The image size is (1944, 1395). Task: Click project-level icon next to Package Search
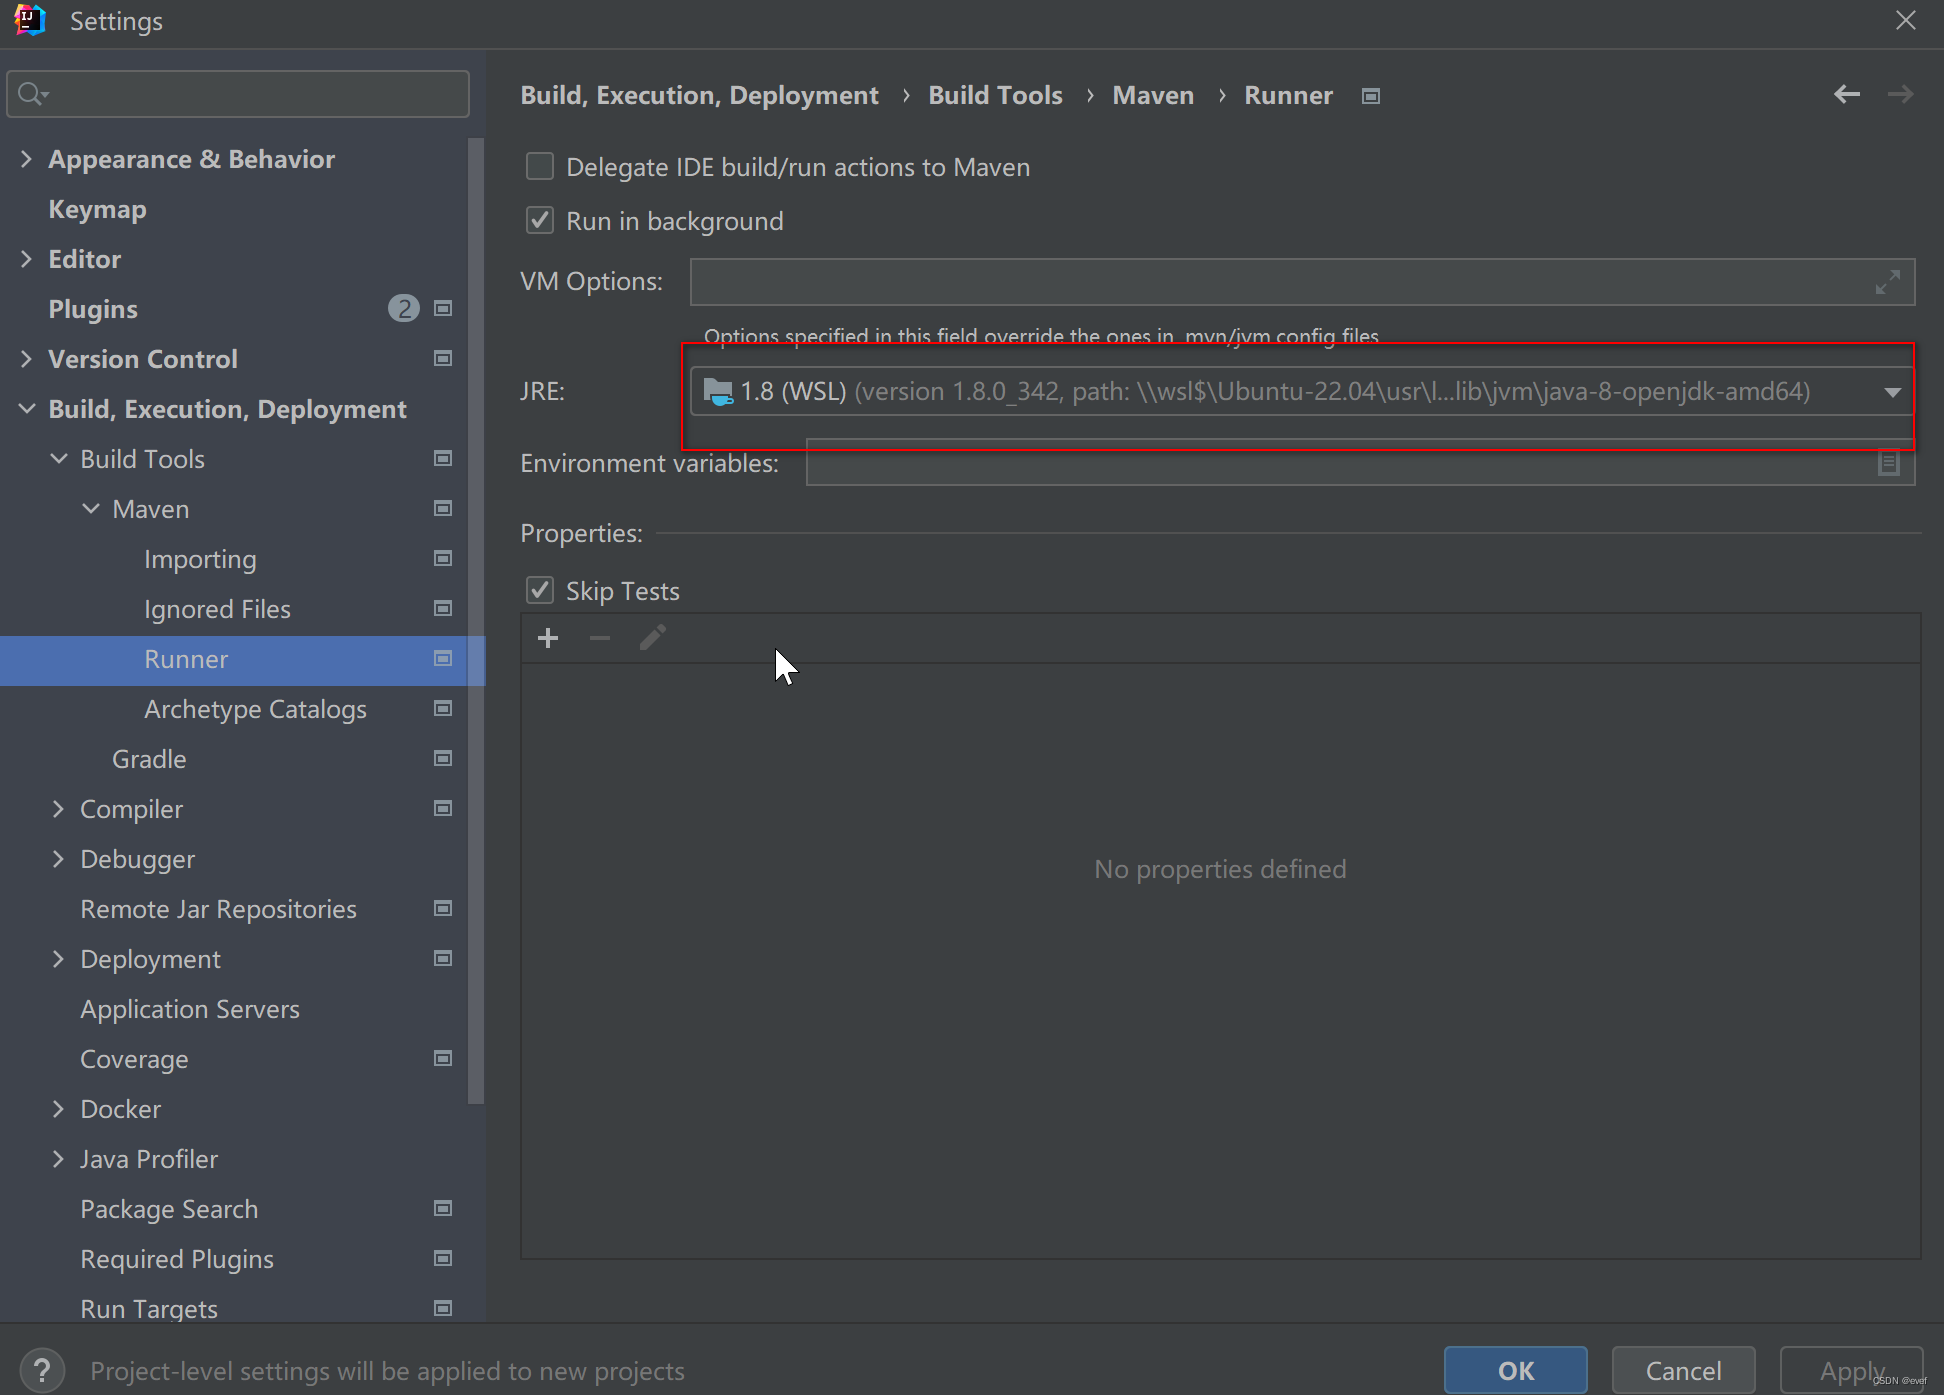coord(443,1208)
